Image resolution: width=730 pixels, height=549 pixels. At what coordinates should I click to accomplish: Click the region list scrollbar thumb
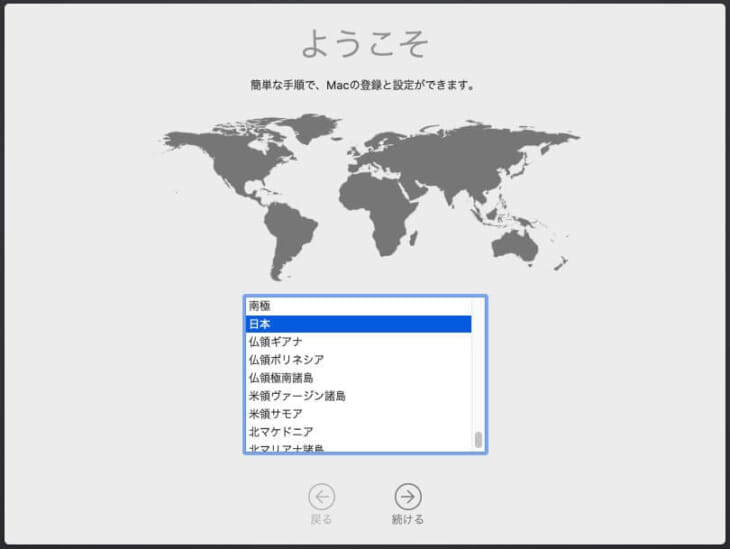coord(478,440)
